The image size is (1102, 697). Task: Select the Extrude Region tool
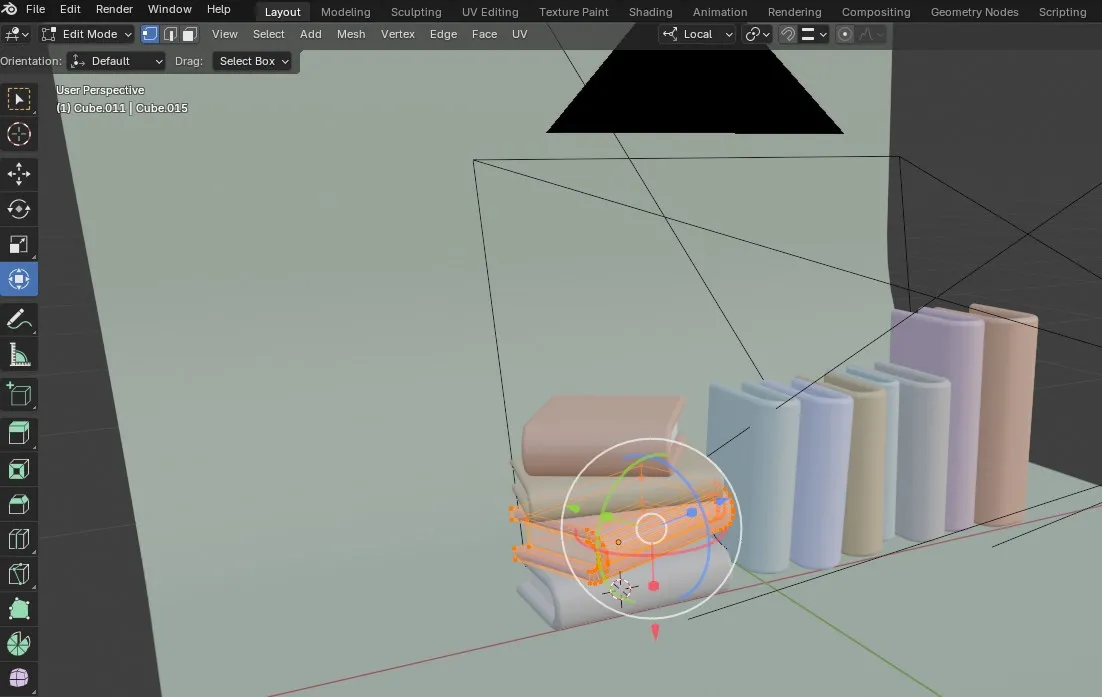point(19,433)
